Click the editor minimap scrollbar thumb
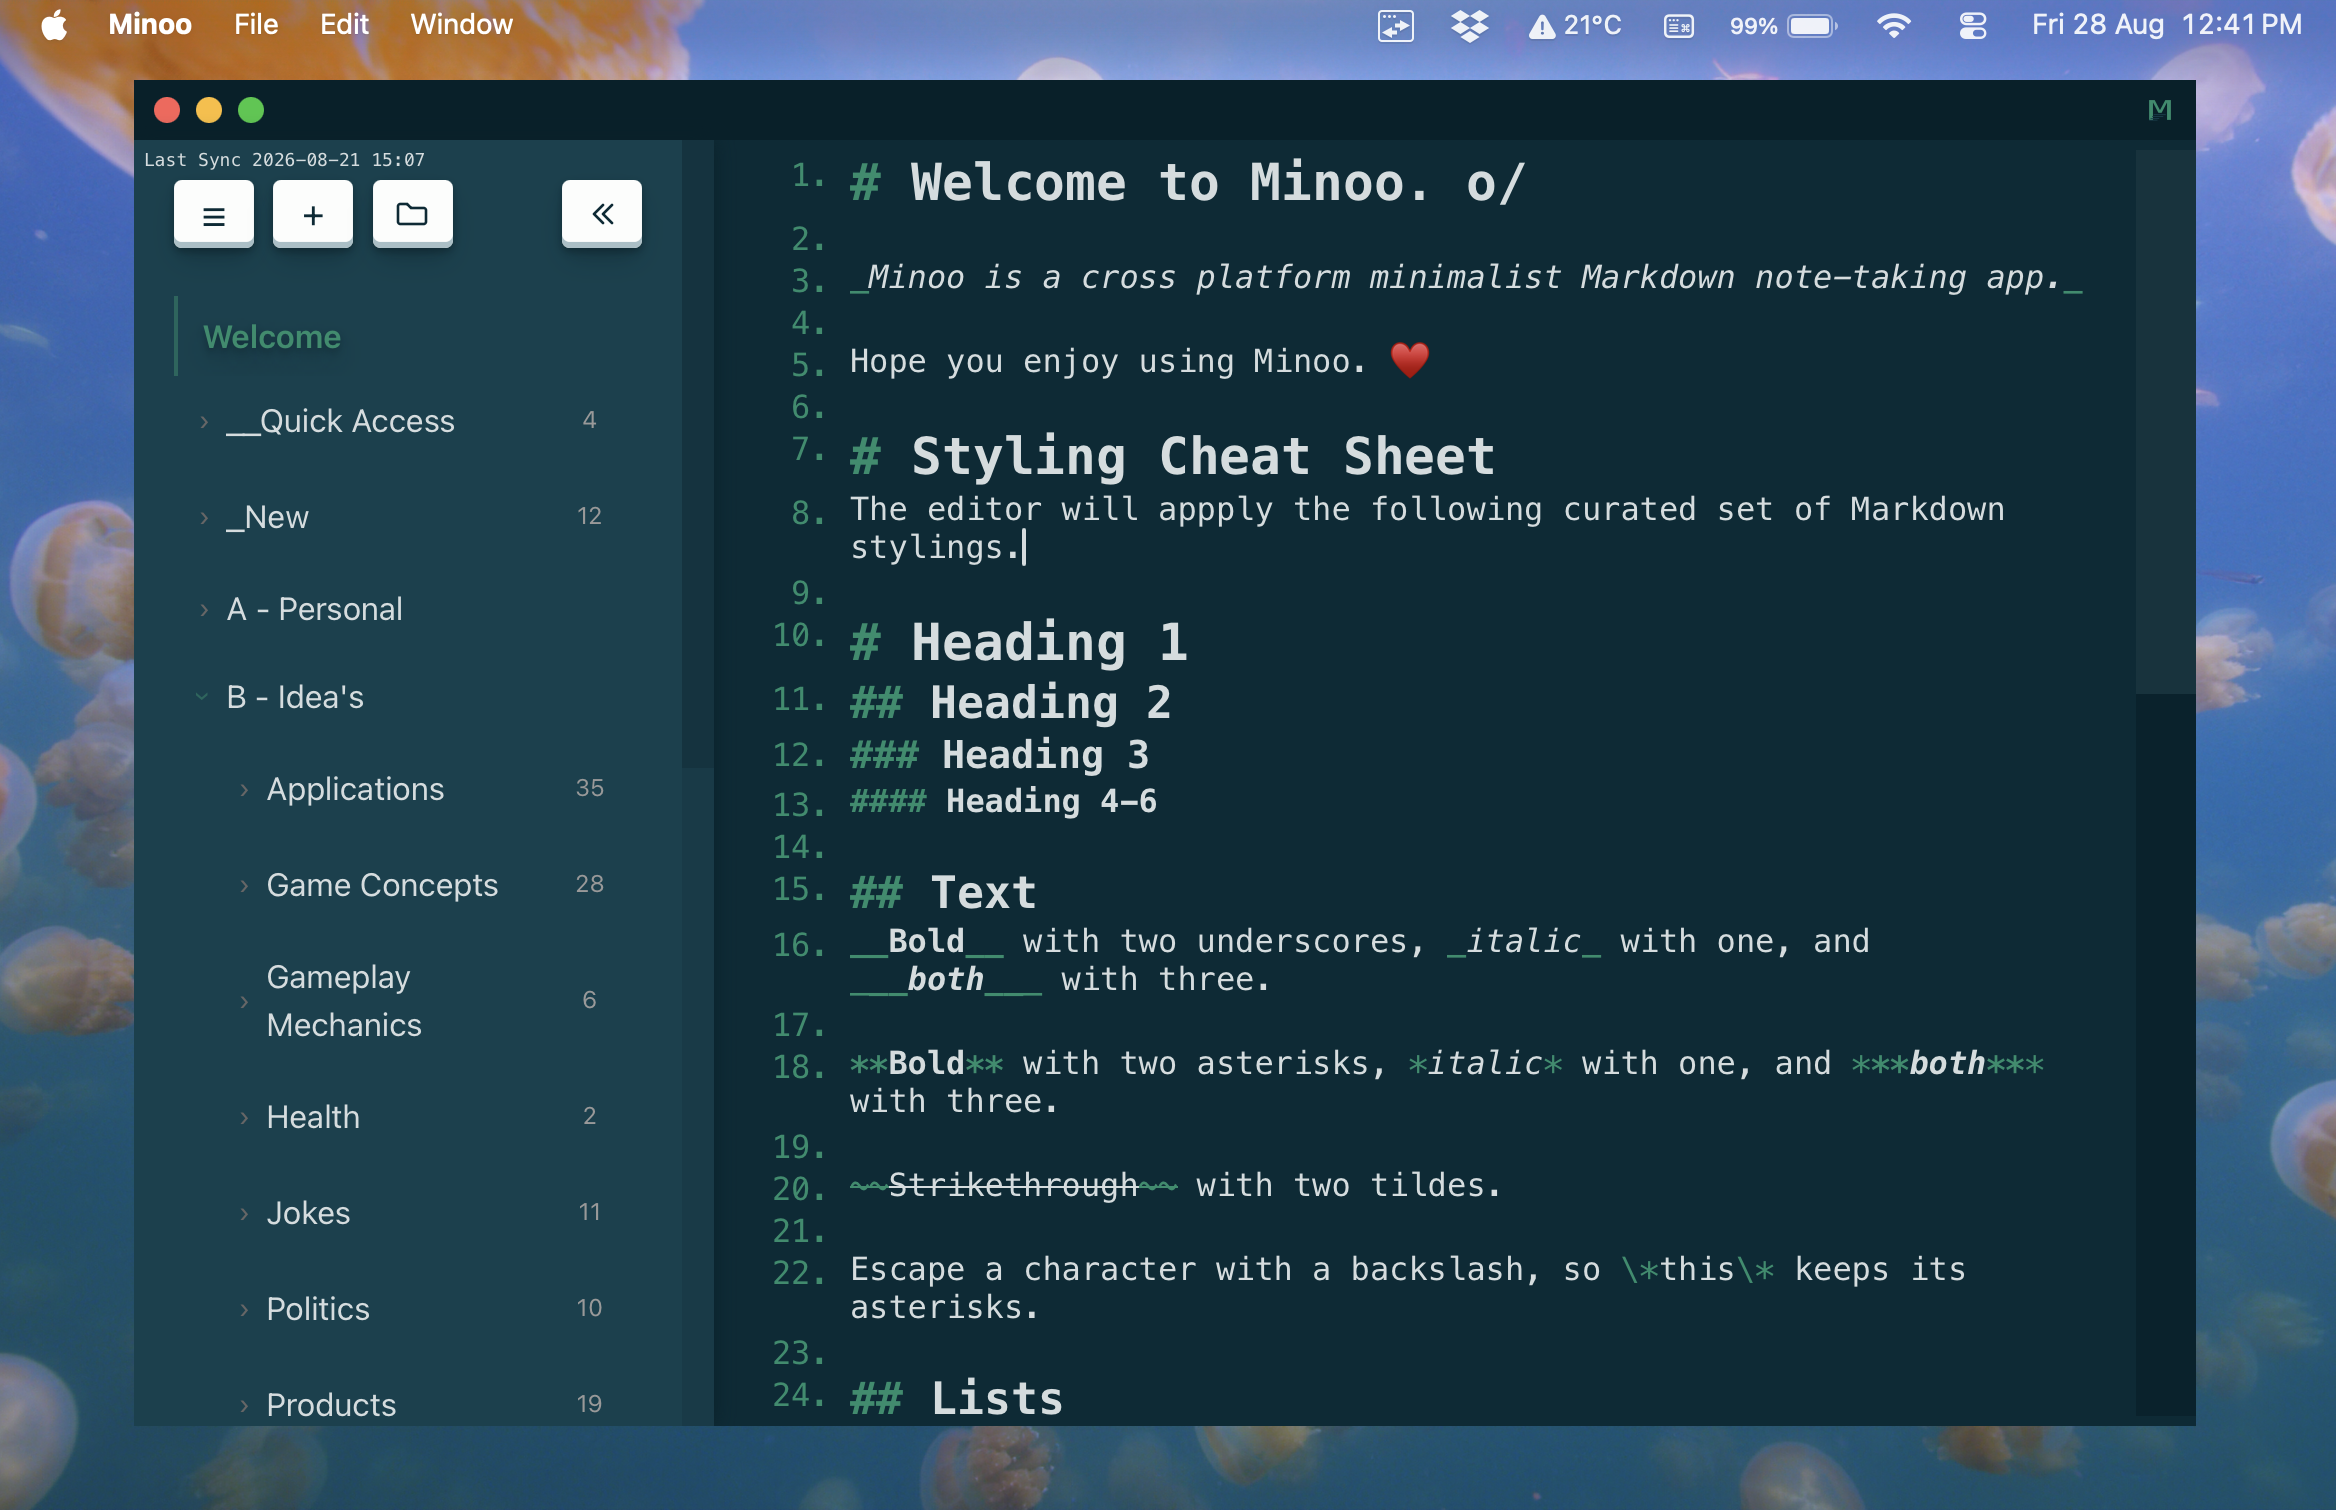This screenshot has width=2336, height=1510. click(x=2164, y=420)
